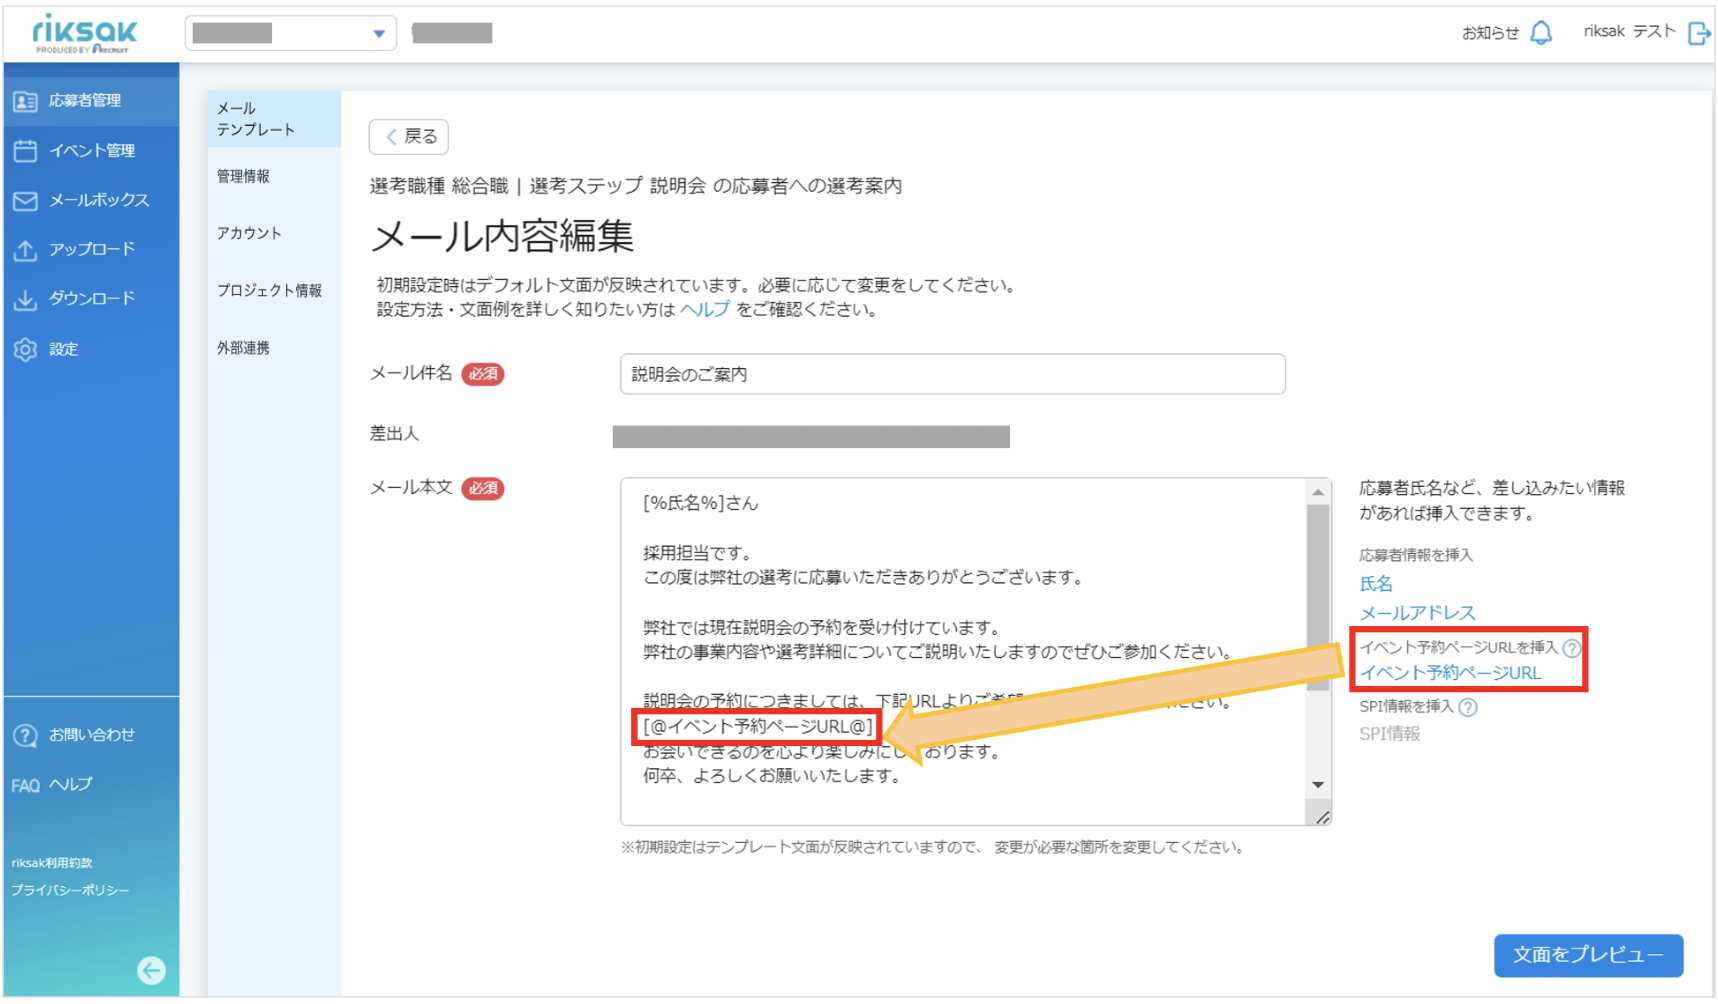Open the アカウント menu item

tap(249, 233)
